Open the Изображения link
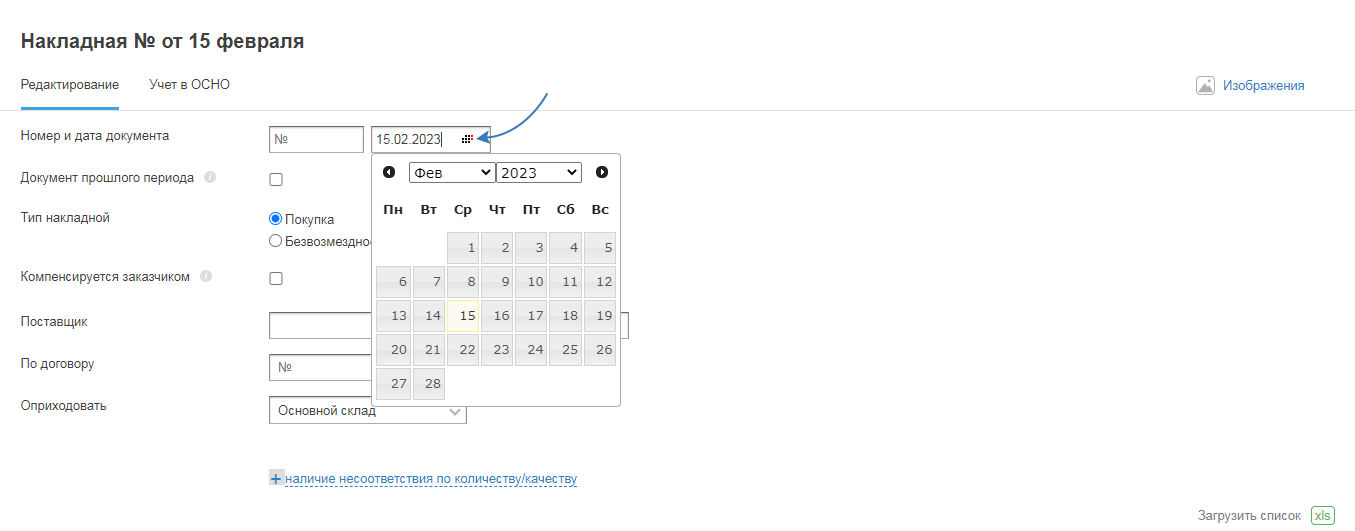This screenshot has width=1355, height=531. point(1263,85)
